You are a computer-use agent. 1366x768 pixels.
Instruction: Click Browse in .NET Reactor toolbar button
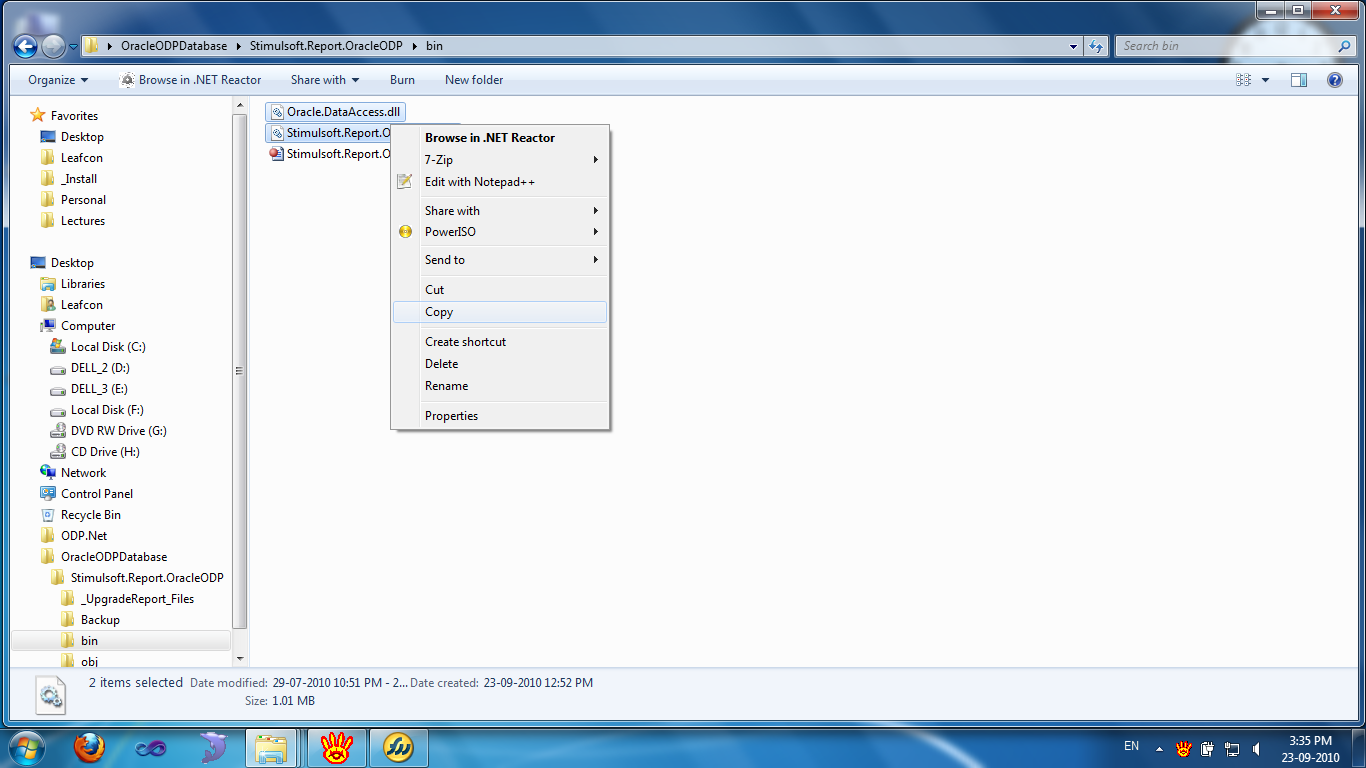click(x=191, y=80)
